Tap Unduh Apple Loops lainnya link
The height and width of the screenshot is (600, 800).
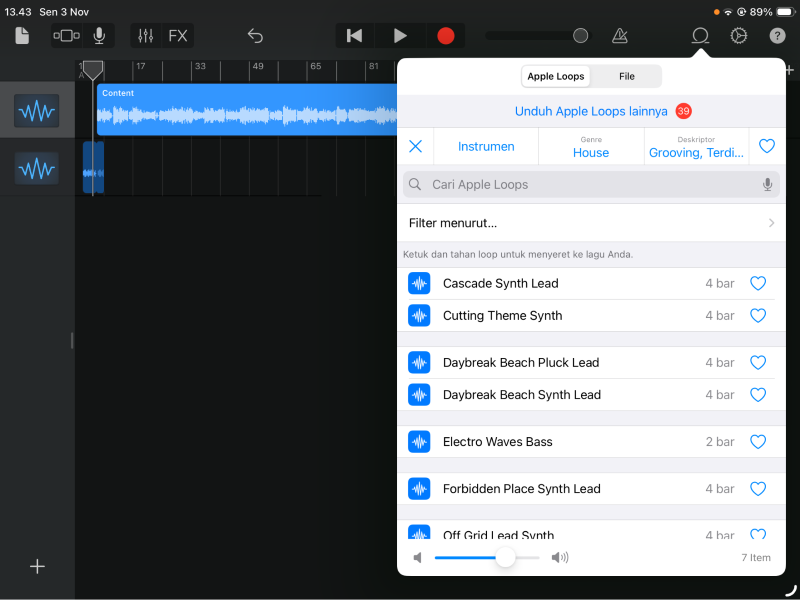tap(591, 111)
